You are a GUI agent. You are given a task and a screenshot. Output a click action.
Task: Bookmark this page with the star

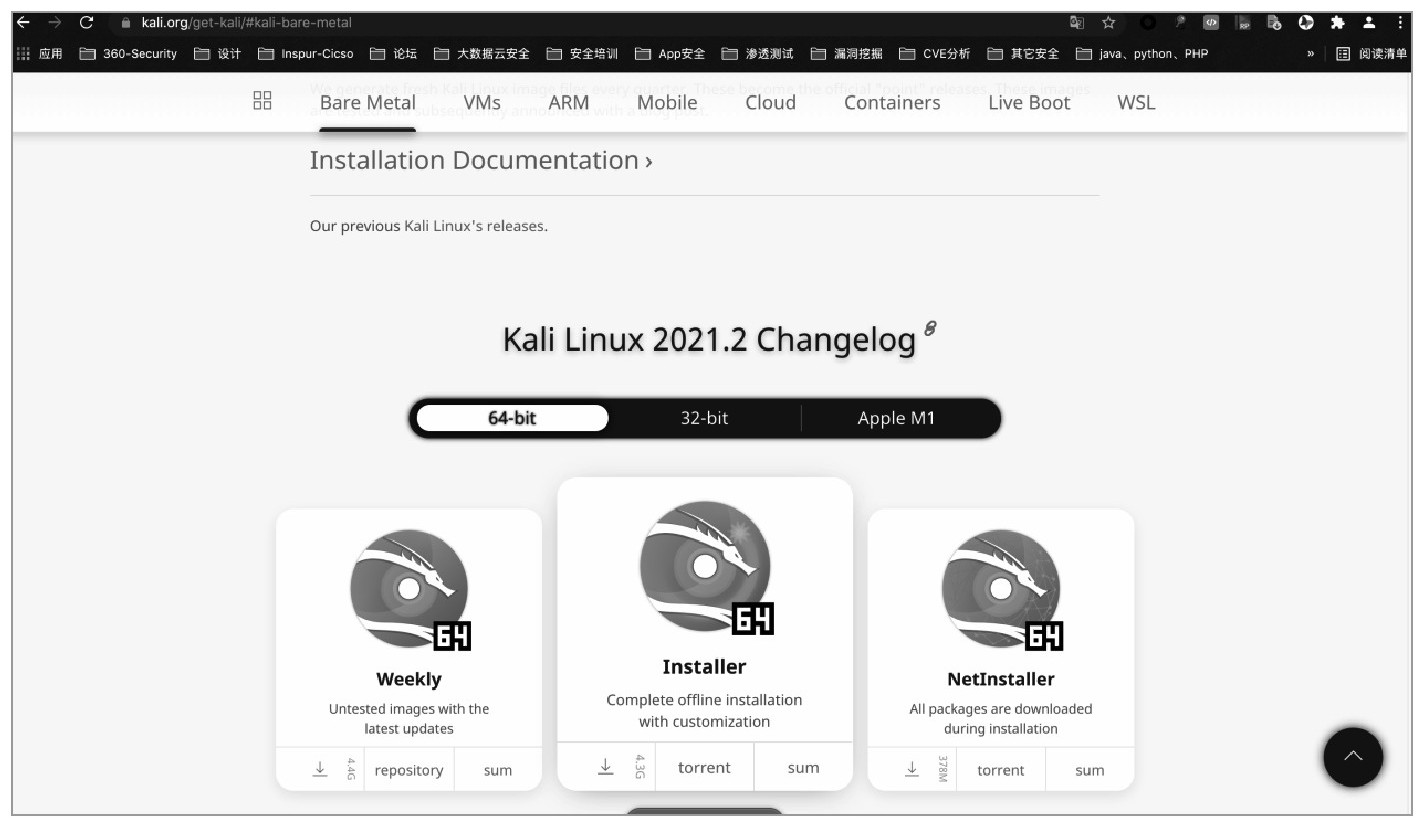point(1108,22)
